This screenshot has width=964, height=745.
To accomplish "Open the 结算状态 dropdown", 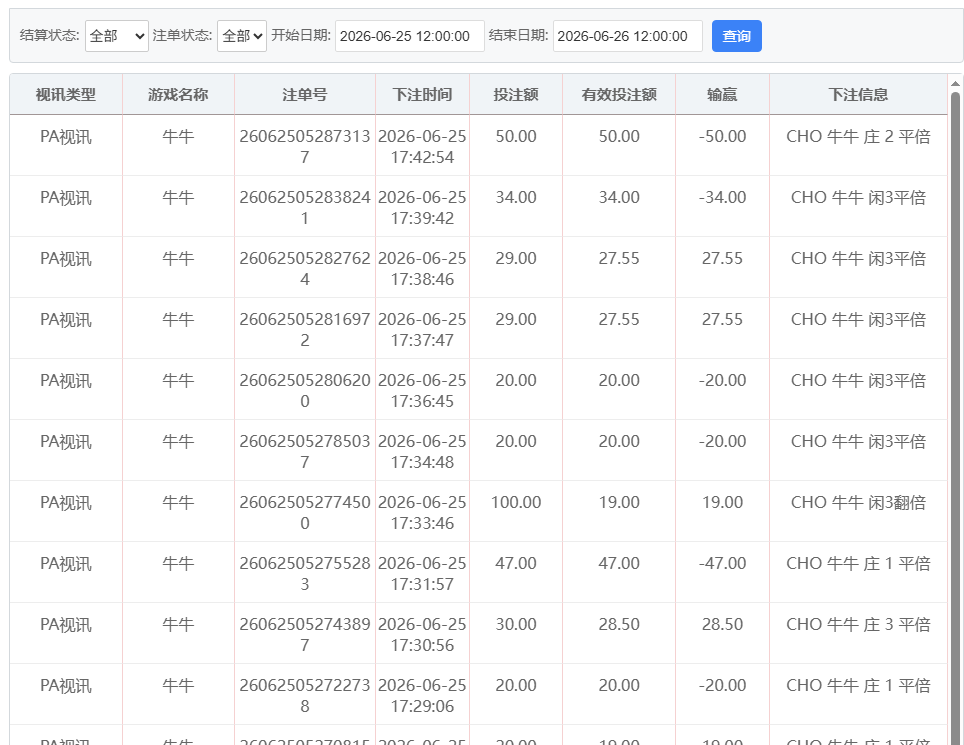I will [x=117, y=36].
